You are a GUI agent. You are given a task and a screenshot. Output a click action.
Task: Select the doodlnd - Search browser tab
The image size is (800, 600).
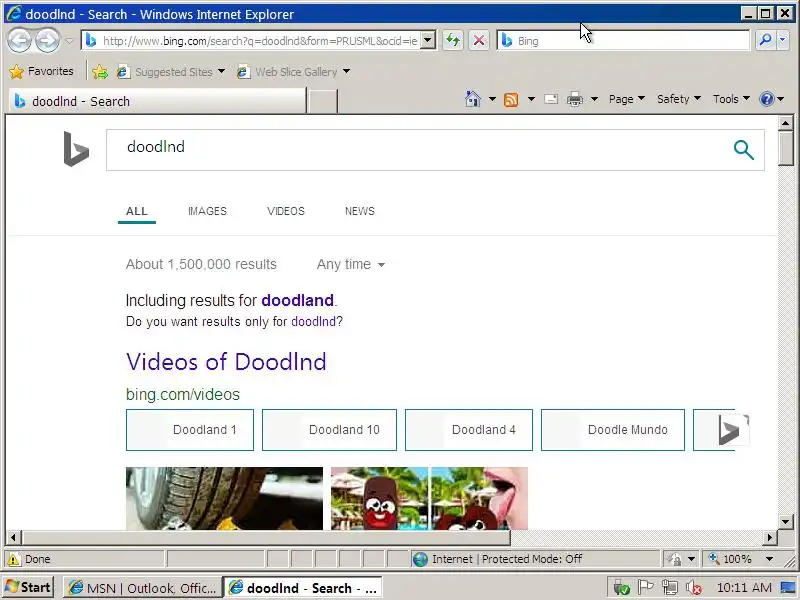pos(157,101)
